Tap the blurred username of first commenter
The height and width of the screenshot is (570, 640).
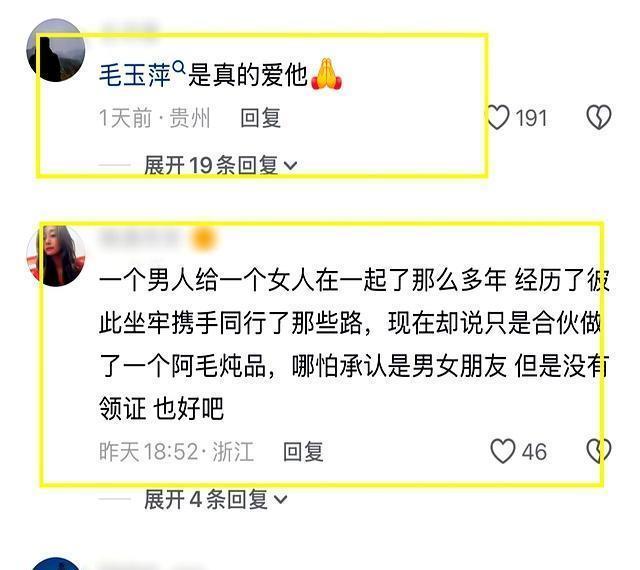click(130, 29)
